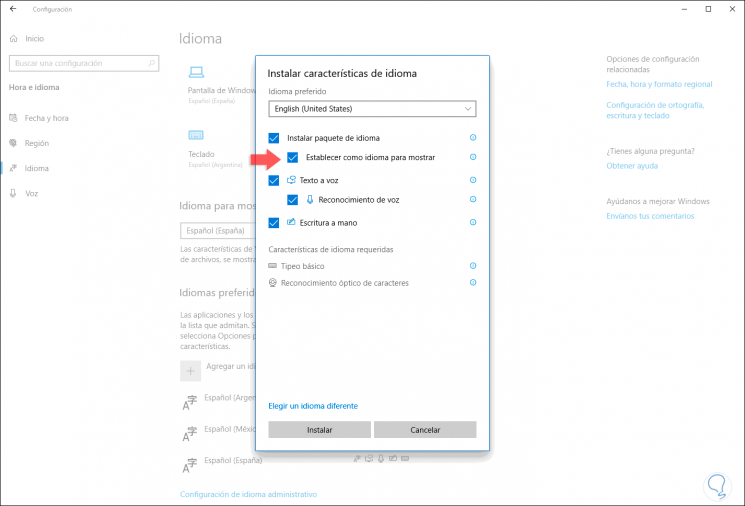Uncheck Reconocimiento de voz

293,200
